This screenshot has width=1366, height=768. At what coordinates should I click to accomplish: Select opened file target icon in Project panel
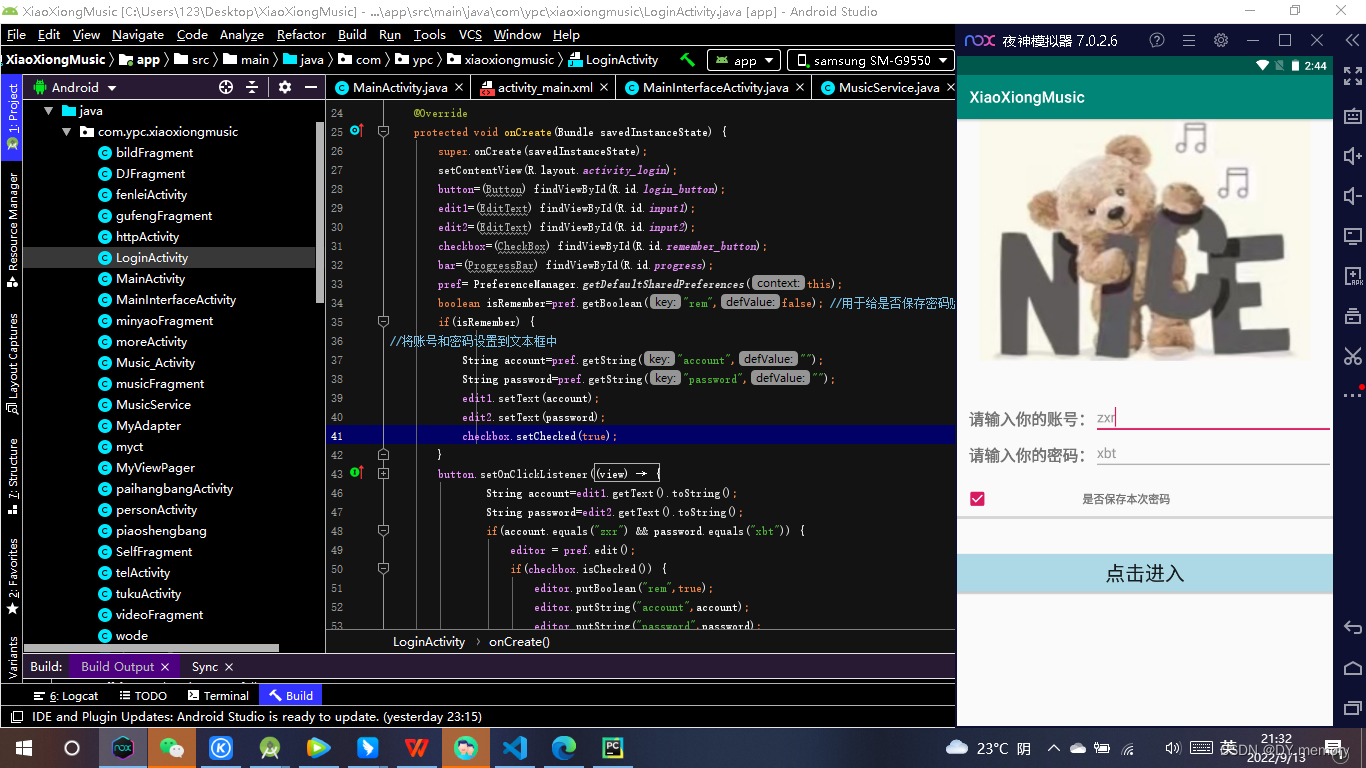click(226, 87)
